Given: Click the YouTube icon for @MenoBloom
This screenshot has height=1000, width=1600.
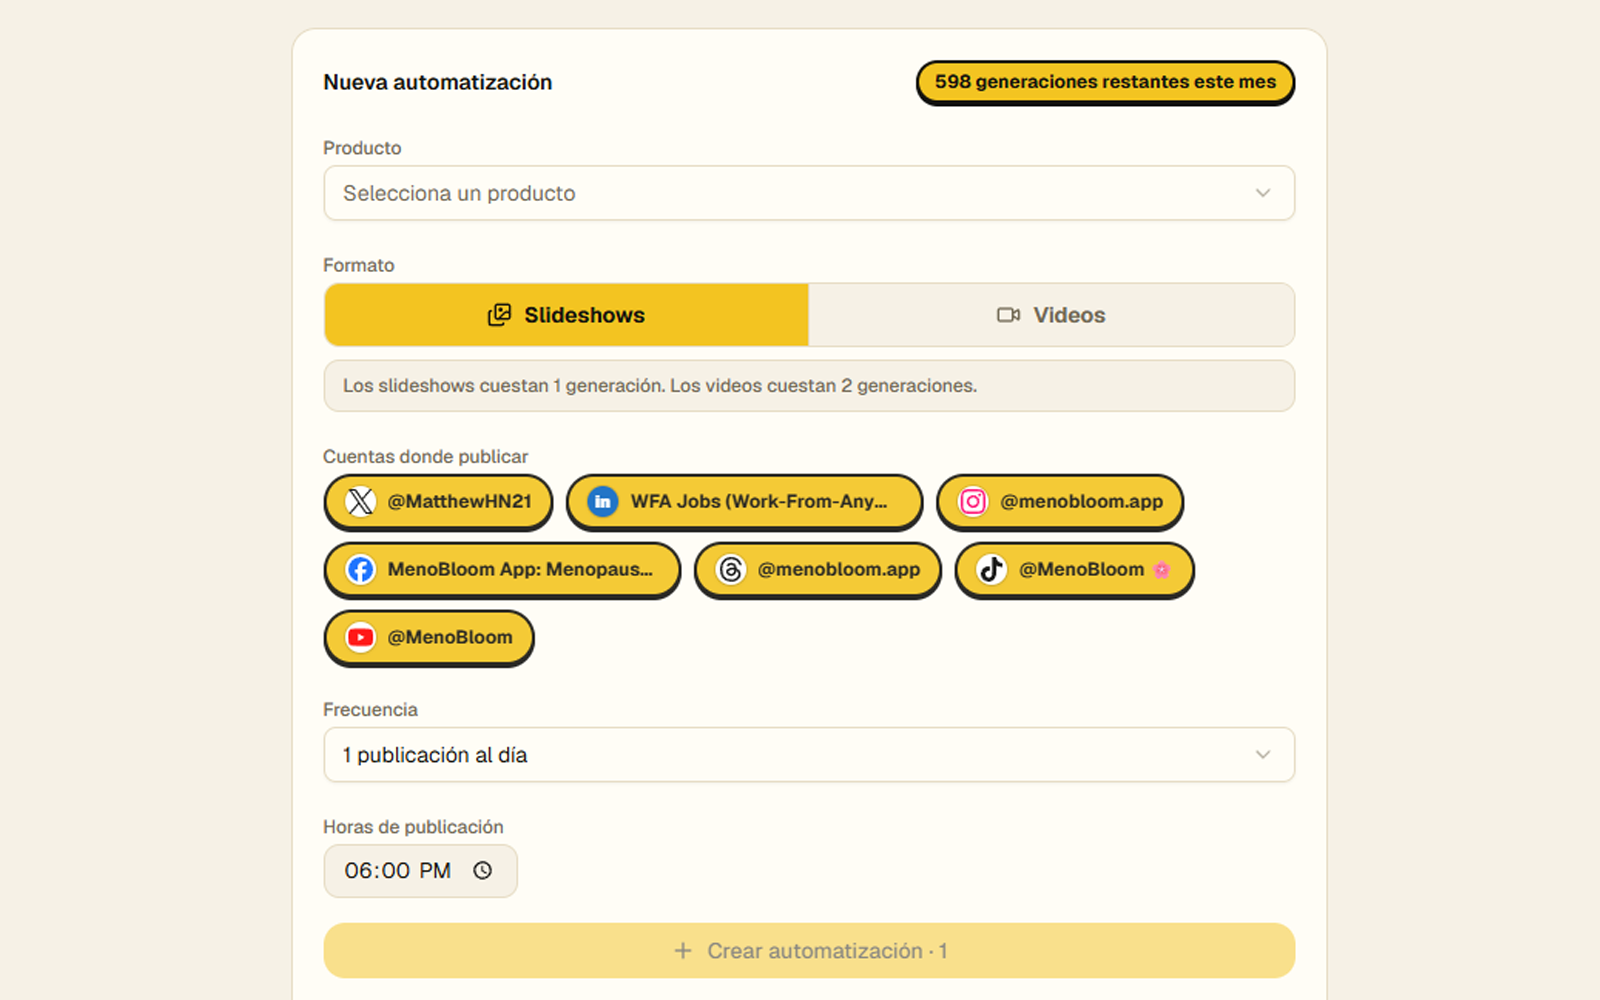Looking at the screenshot, I should click(361, 637).
